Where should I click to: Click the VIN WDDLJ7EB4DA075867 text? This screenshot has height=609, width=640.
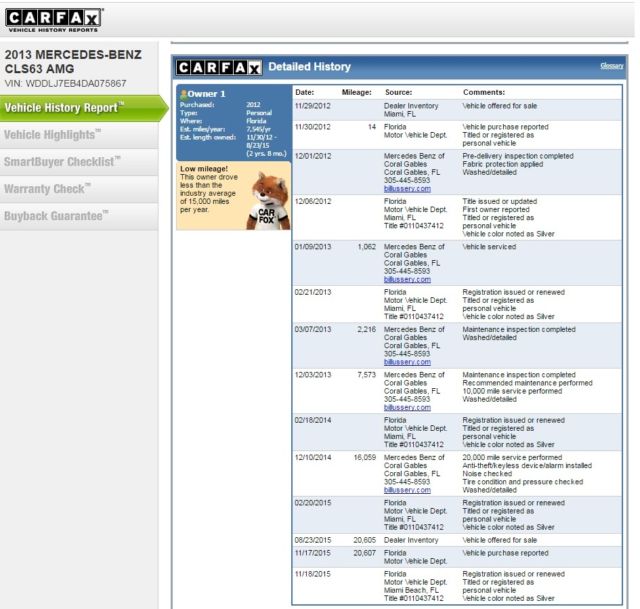click(65, 84)
